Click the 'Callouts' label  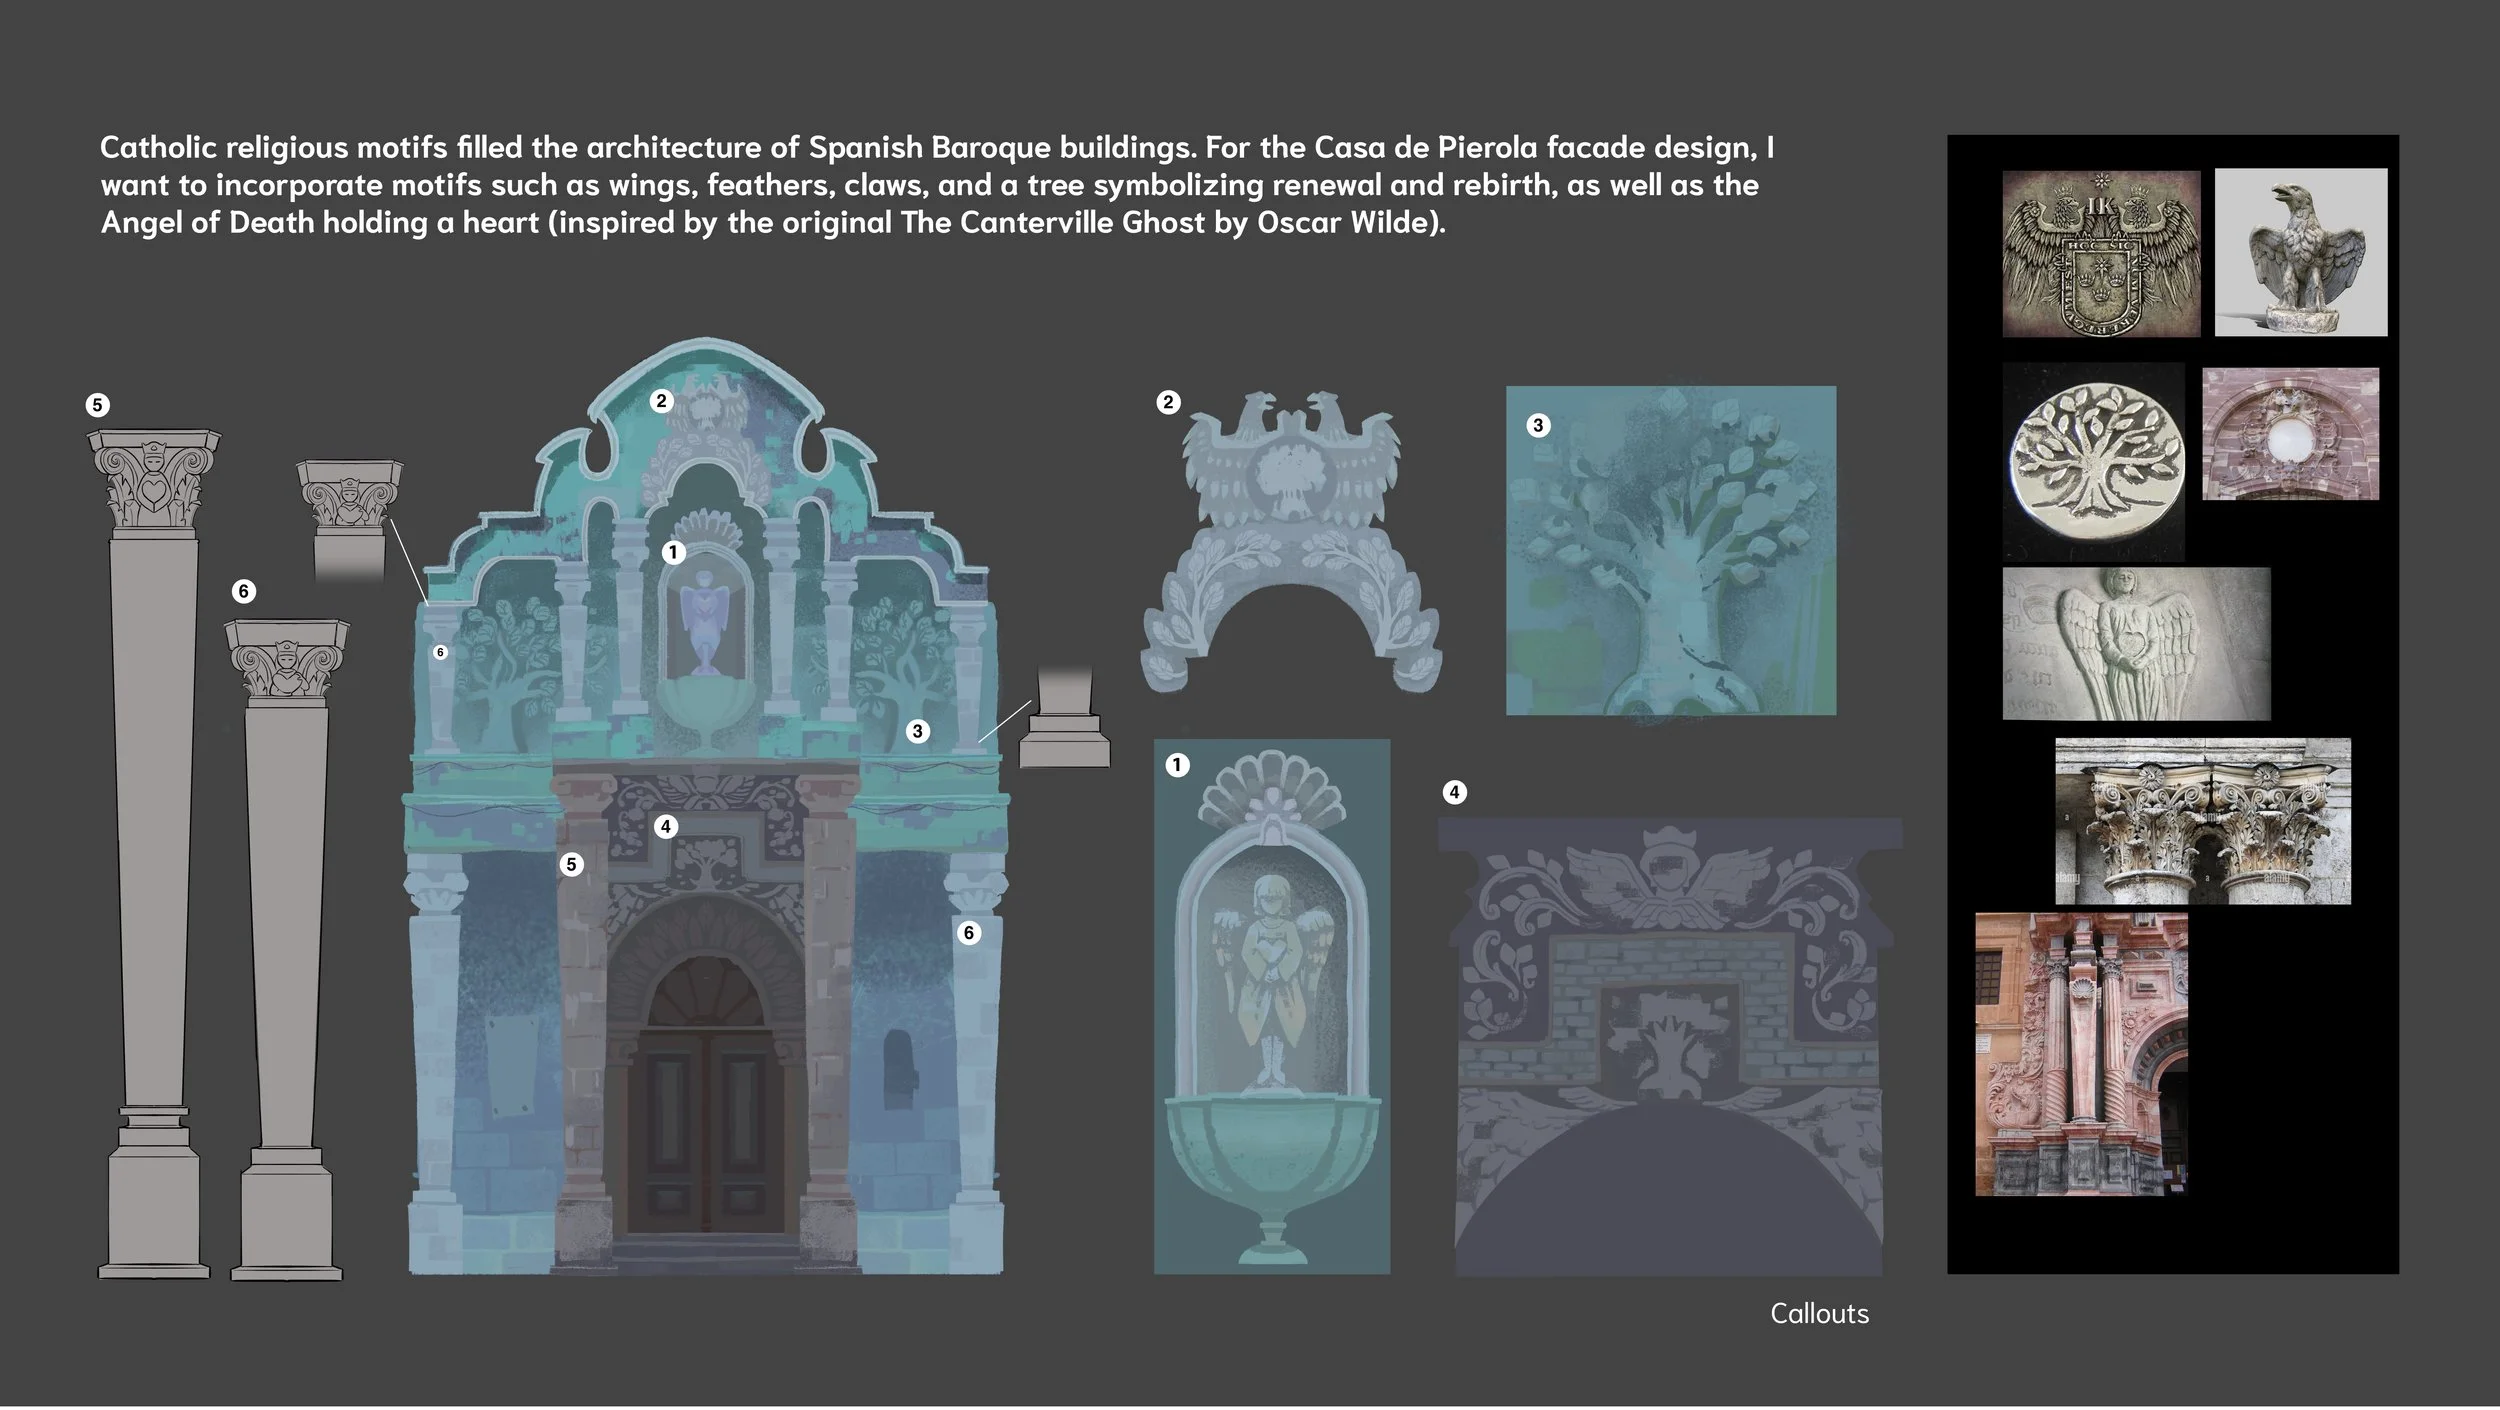[1819, 1313]
